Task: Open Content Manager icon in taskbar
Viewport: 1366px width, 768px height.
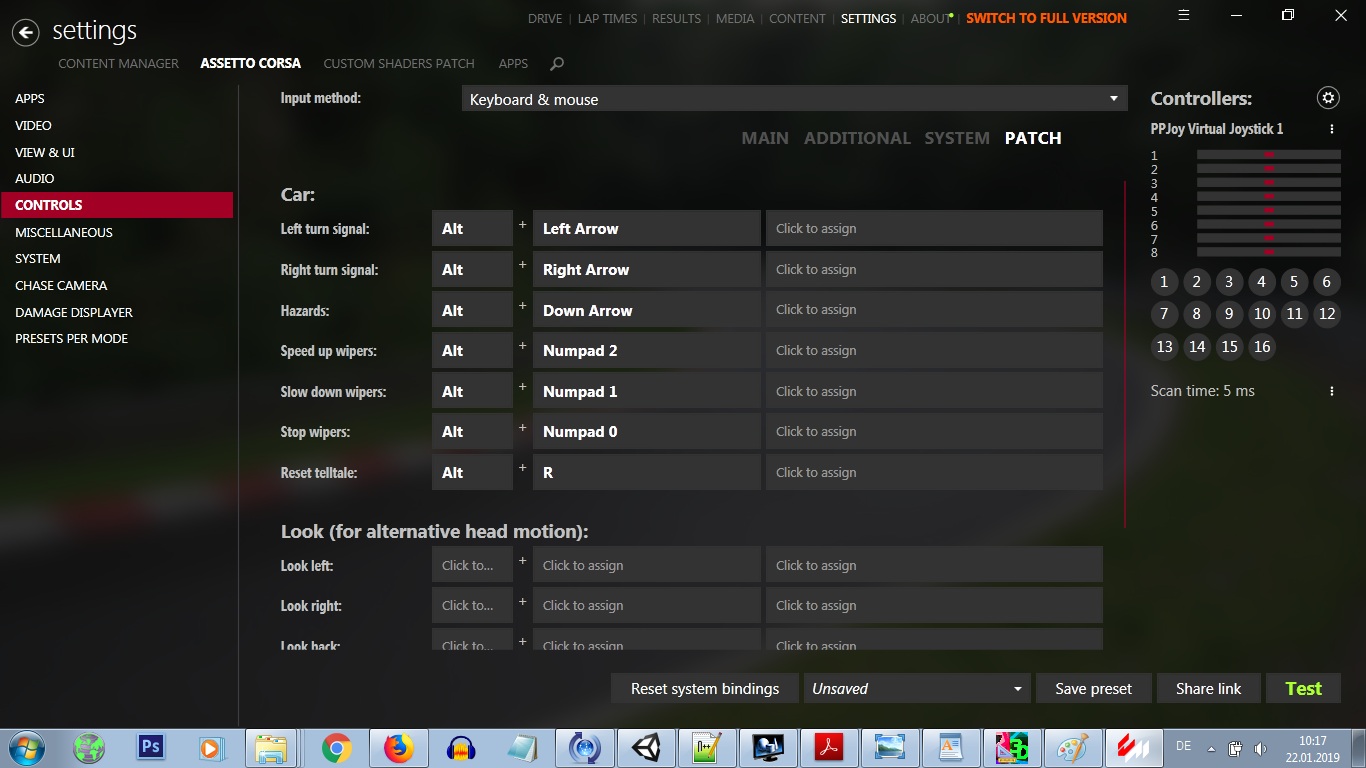Action: (x=1134, y=748)
